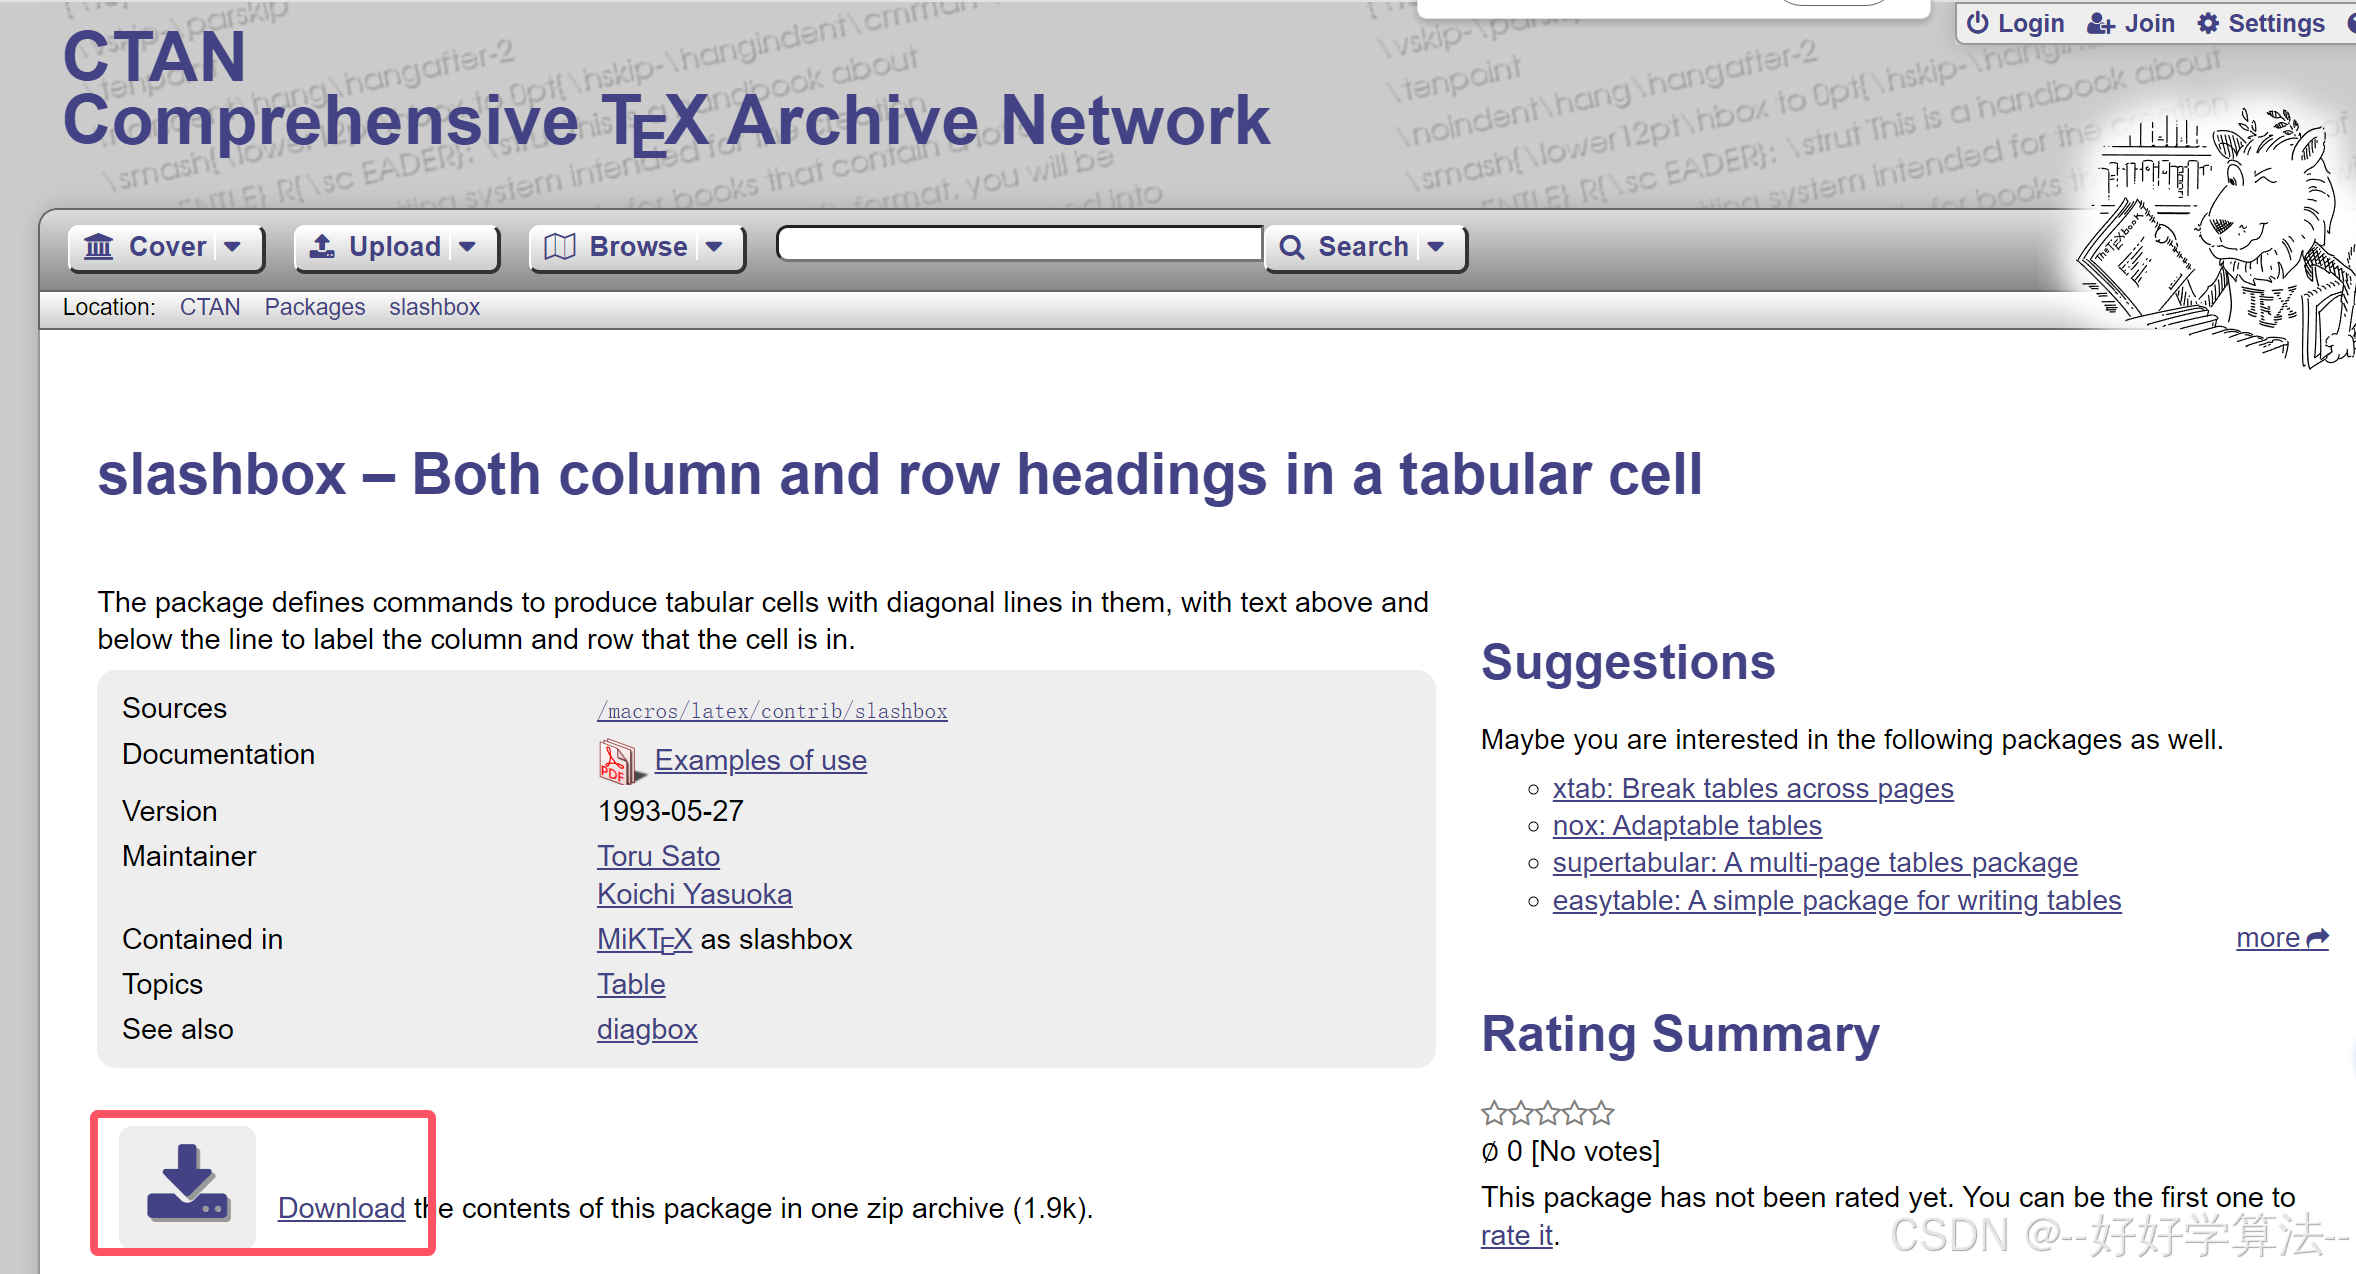Expand the Cover dropdown arrow

(233, 246)
